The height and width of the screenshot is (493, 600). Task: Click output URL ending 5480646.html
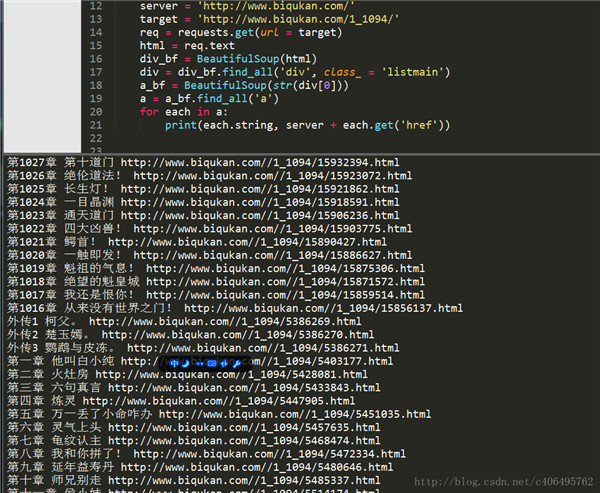pos(257,467)
